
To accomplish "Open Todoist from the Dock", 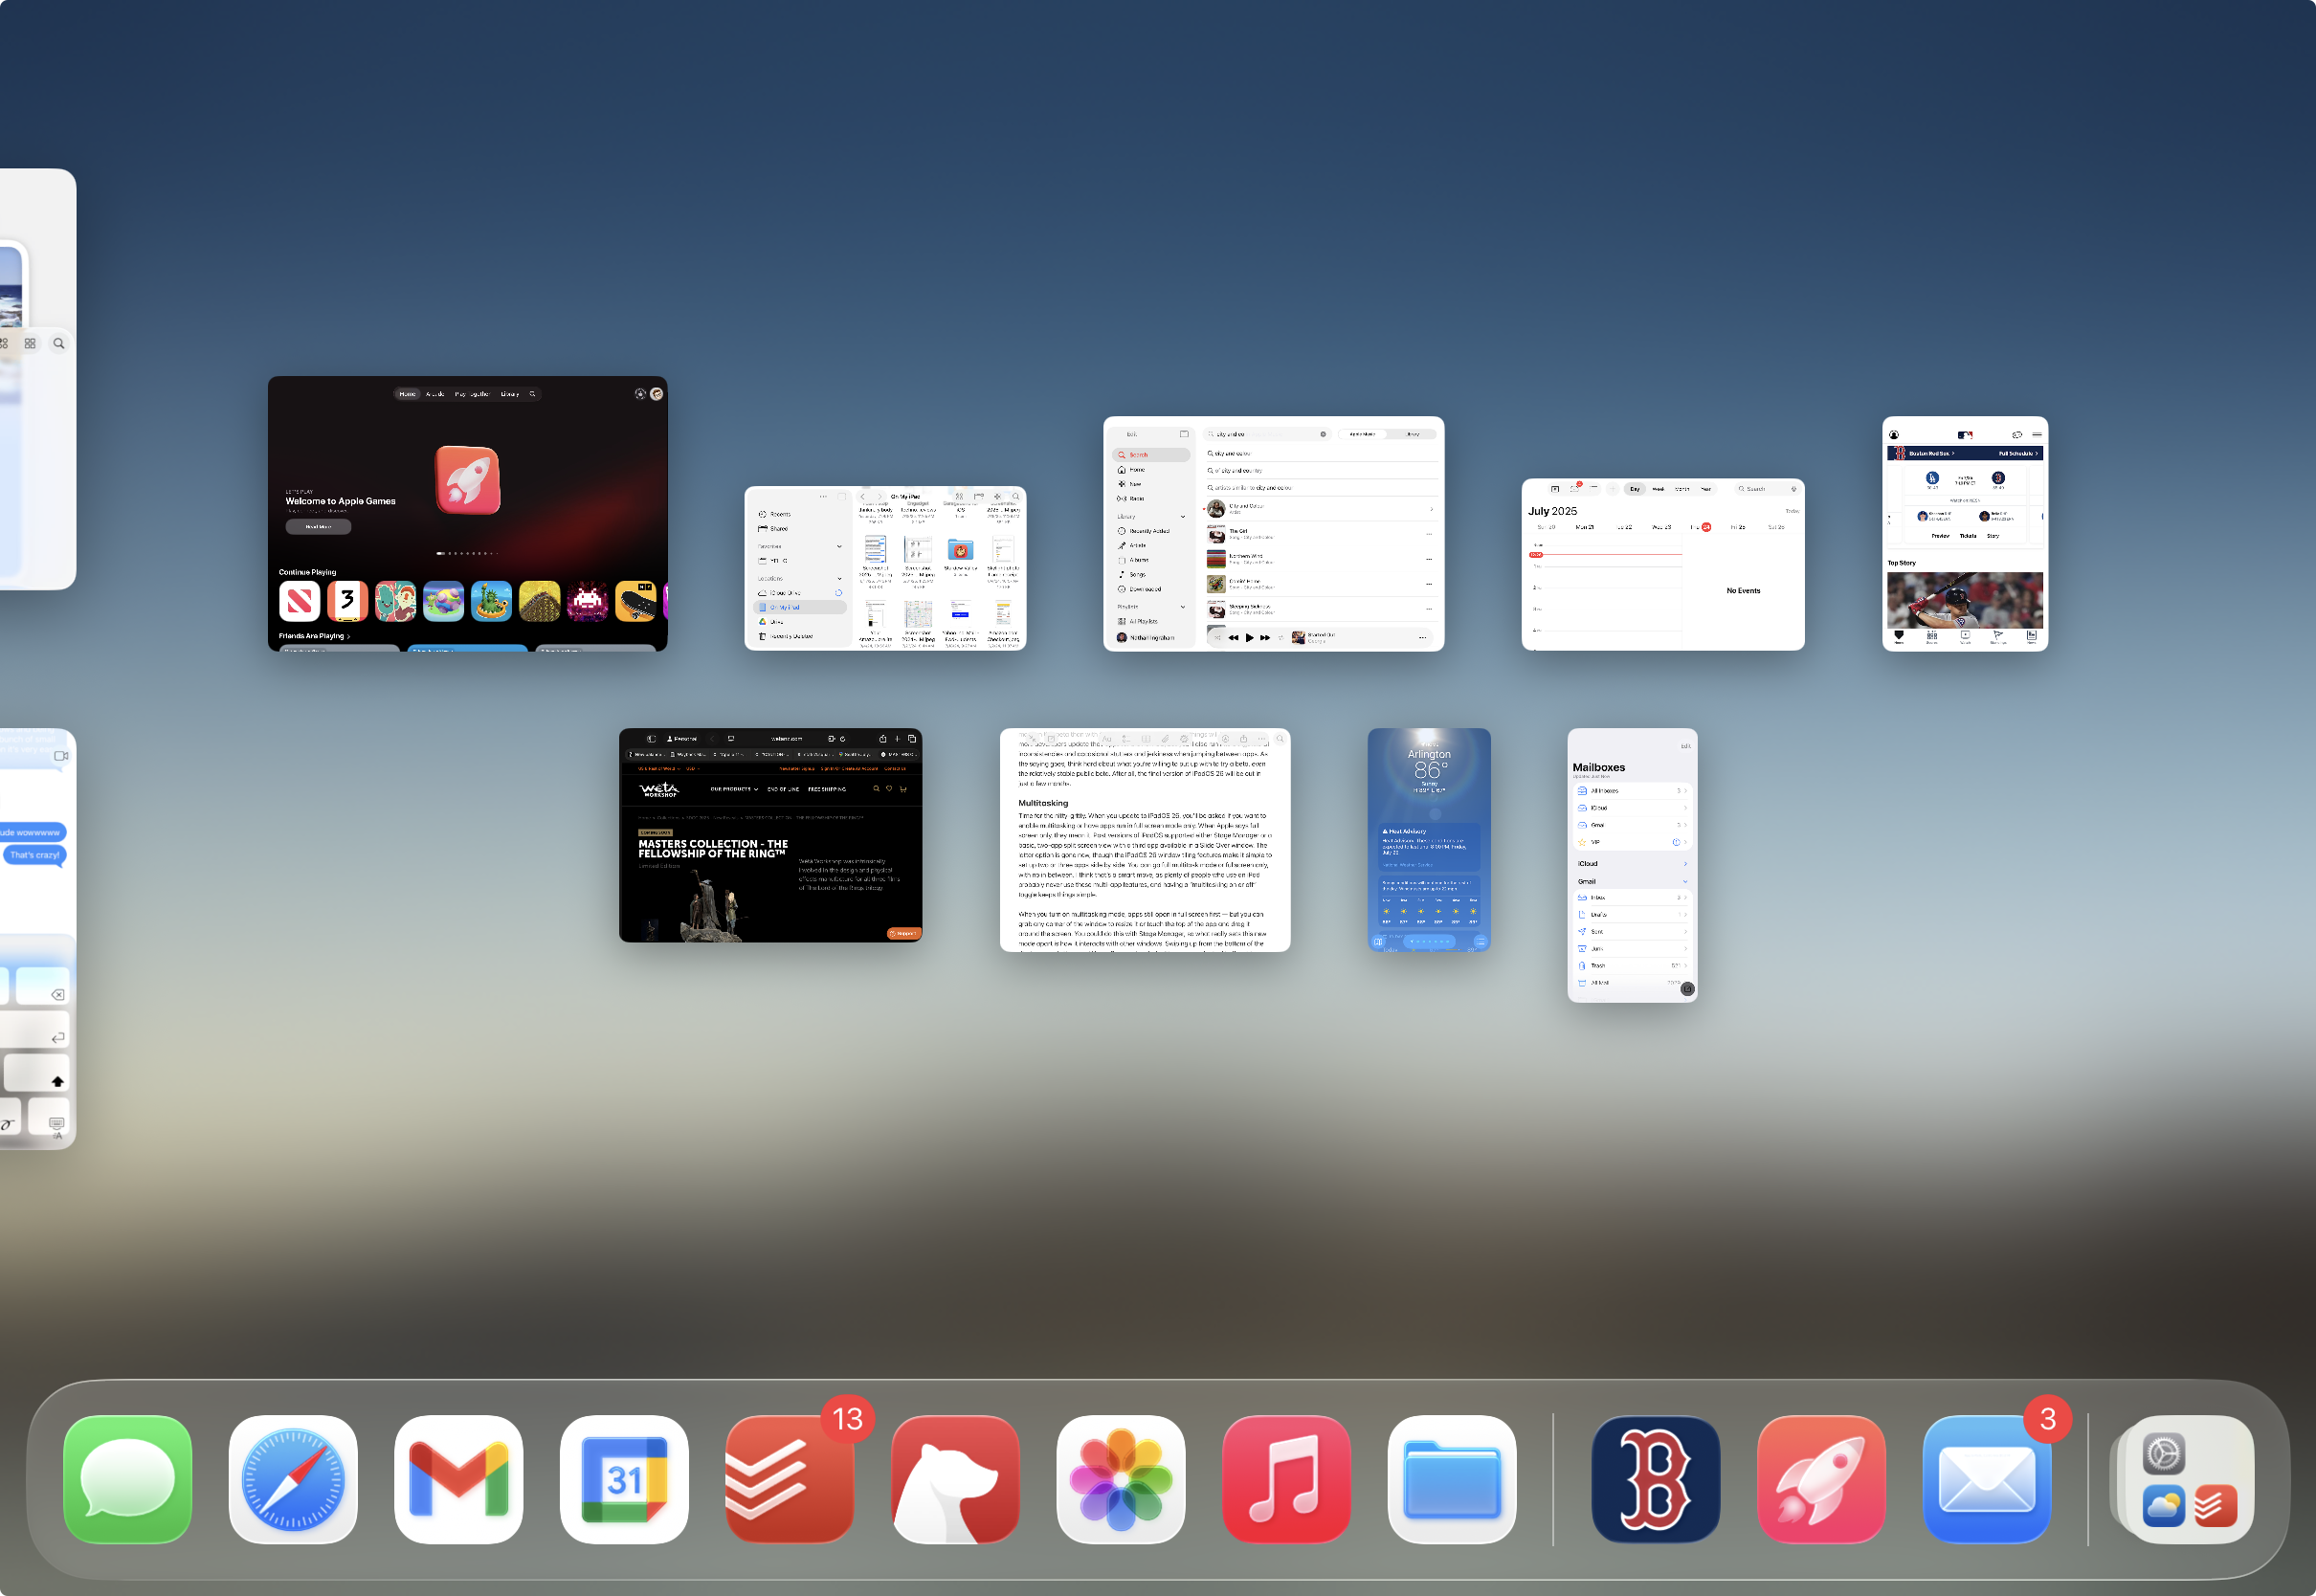I will 790,1480.
